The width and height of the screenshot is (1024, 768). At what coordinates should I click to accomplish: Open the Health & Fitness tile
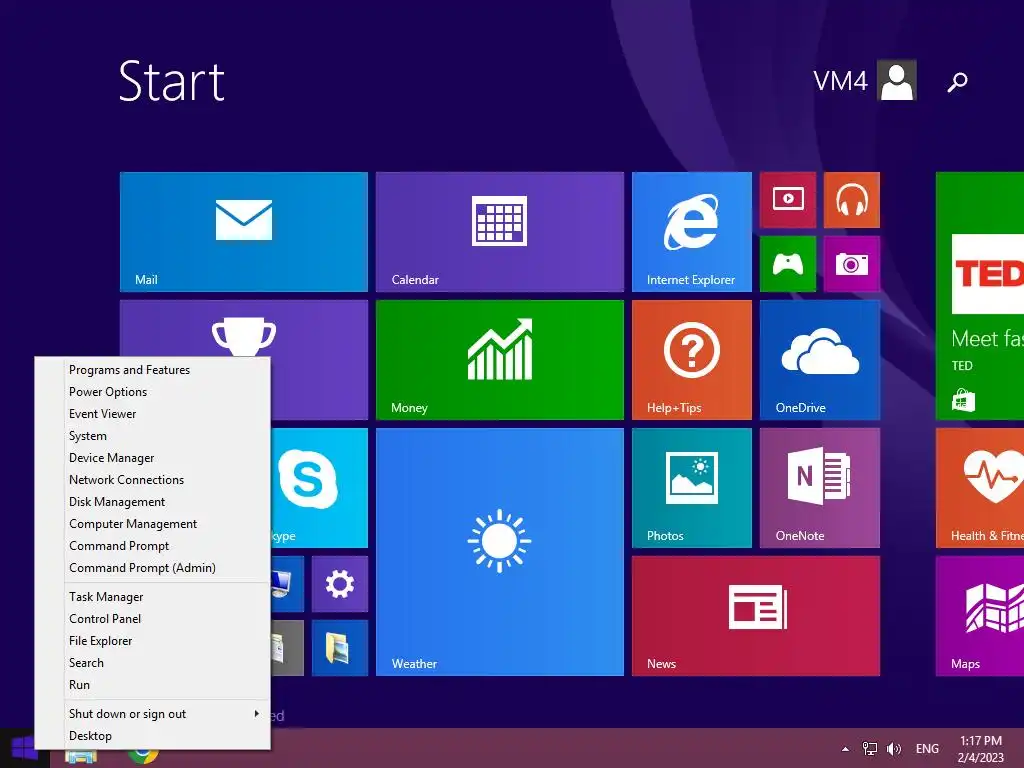click(980, 488)
